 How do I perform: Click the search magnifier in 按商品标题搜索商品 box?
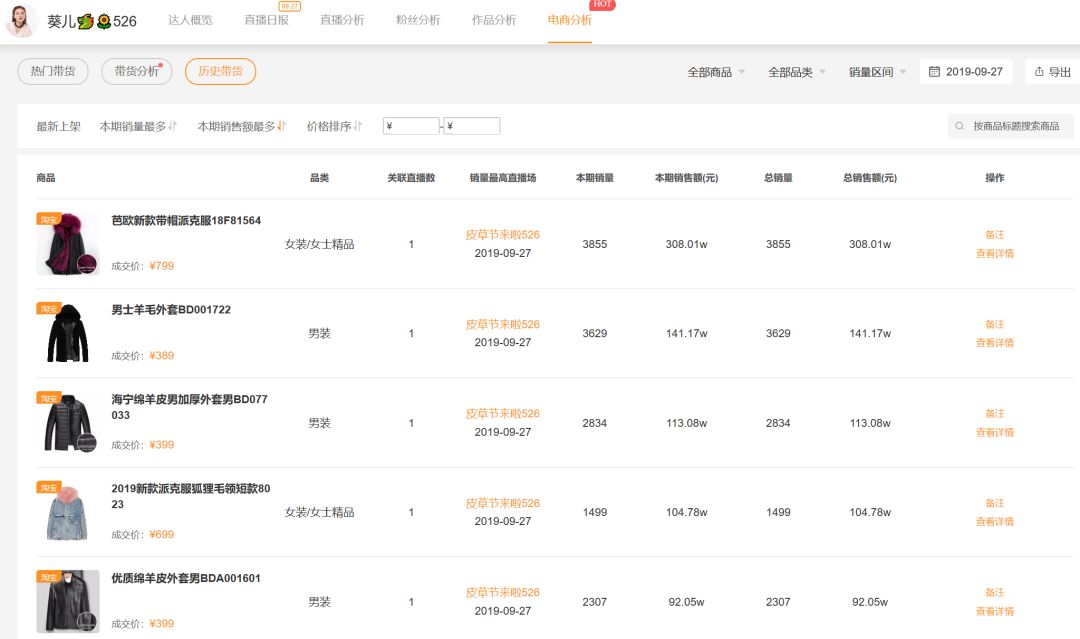pos(958,125)
